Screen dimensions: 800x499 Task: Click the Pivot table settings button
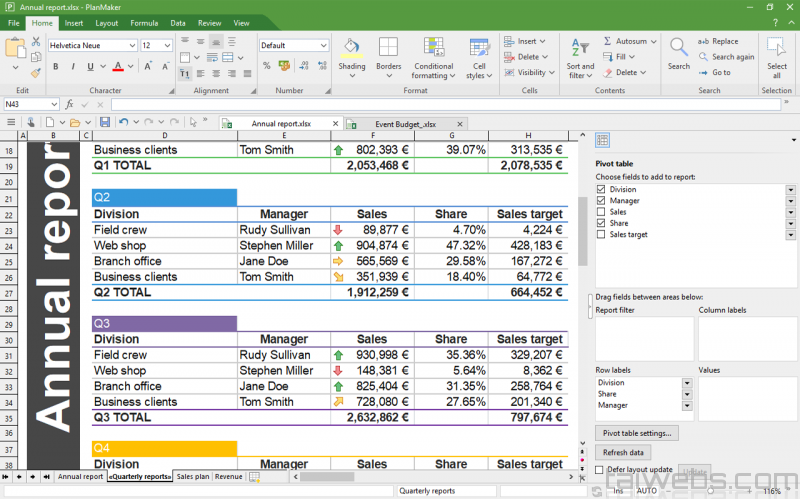tap(637, 433)
